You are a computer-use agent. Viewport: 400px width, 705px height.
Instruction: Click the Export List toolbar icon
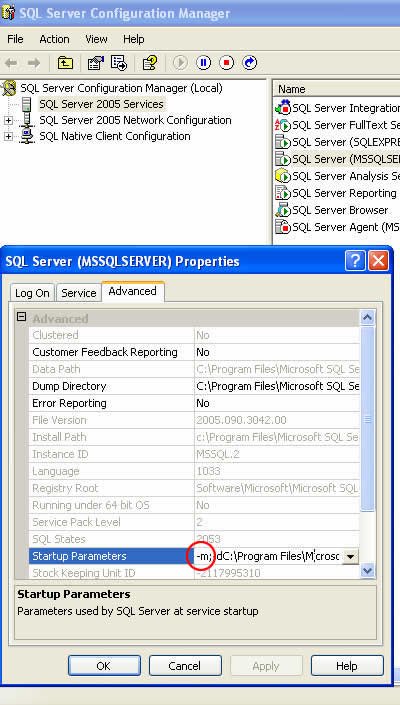pyautogui.click(x=119, y=62)
